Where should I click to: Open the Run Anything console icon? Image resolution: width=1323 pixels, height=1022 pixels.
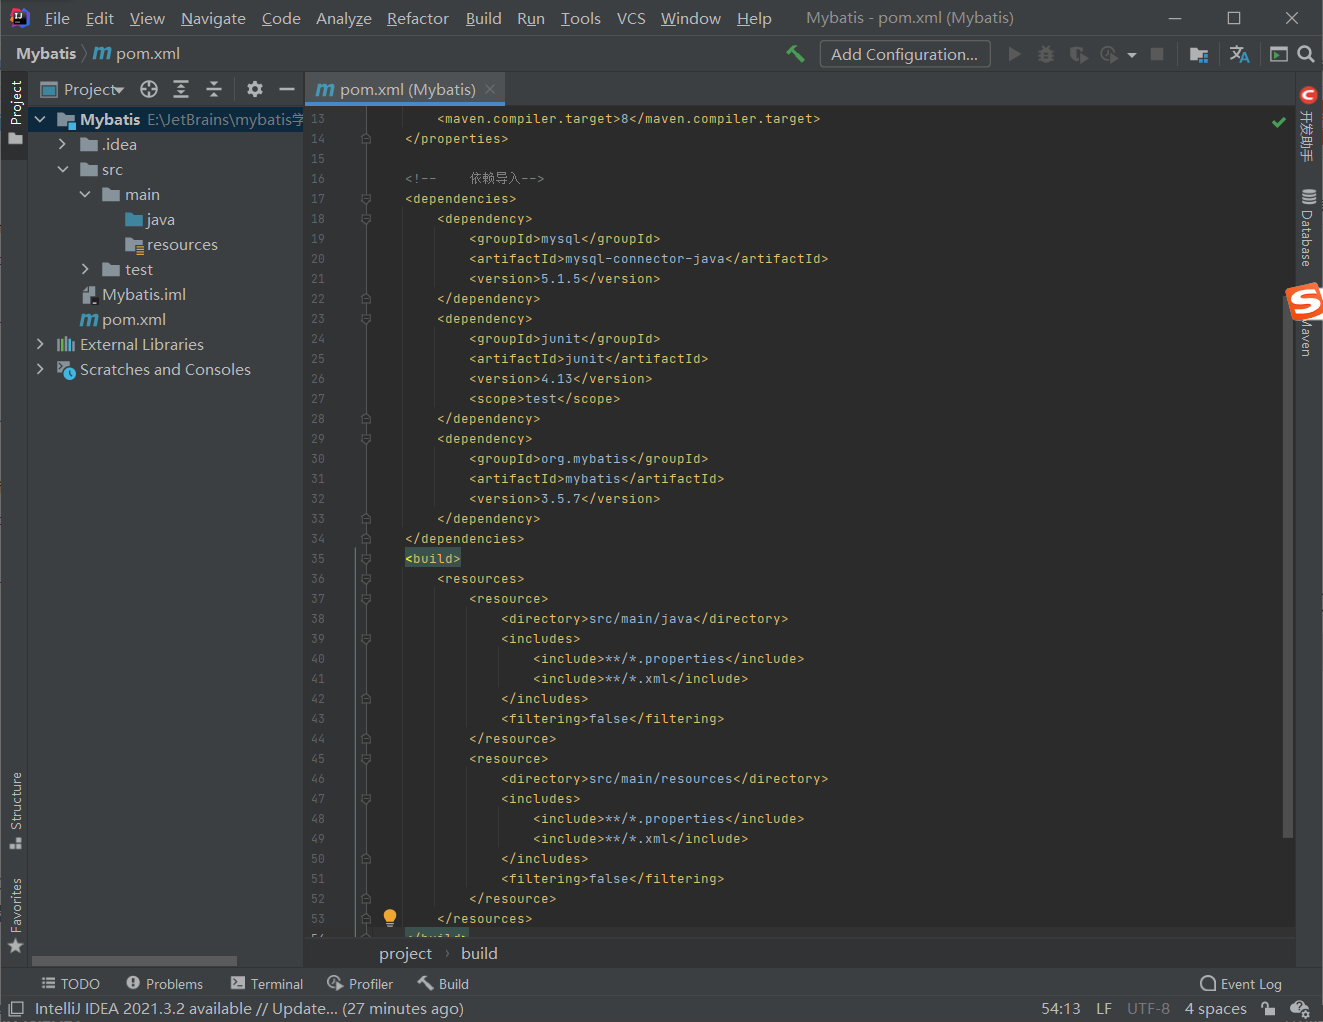(1279, 54)
